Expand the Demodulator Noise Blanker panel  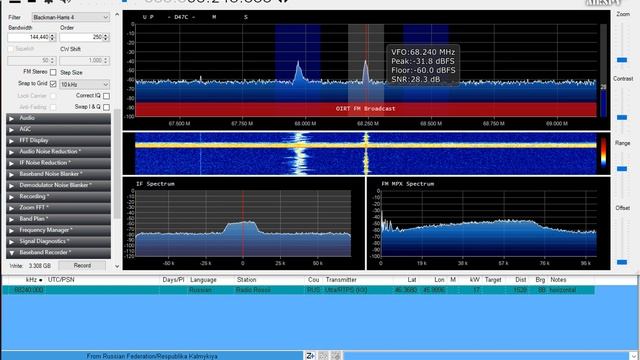click(58, 185)
